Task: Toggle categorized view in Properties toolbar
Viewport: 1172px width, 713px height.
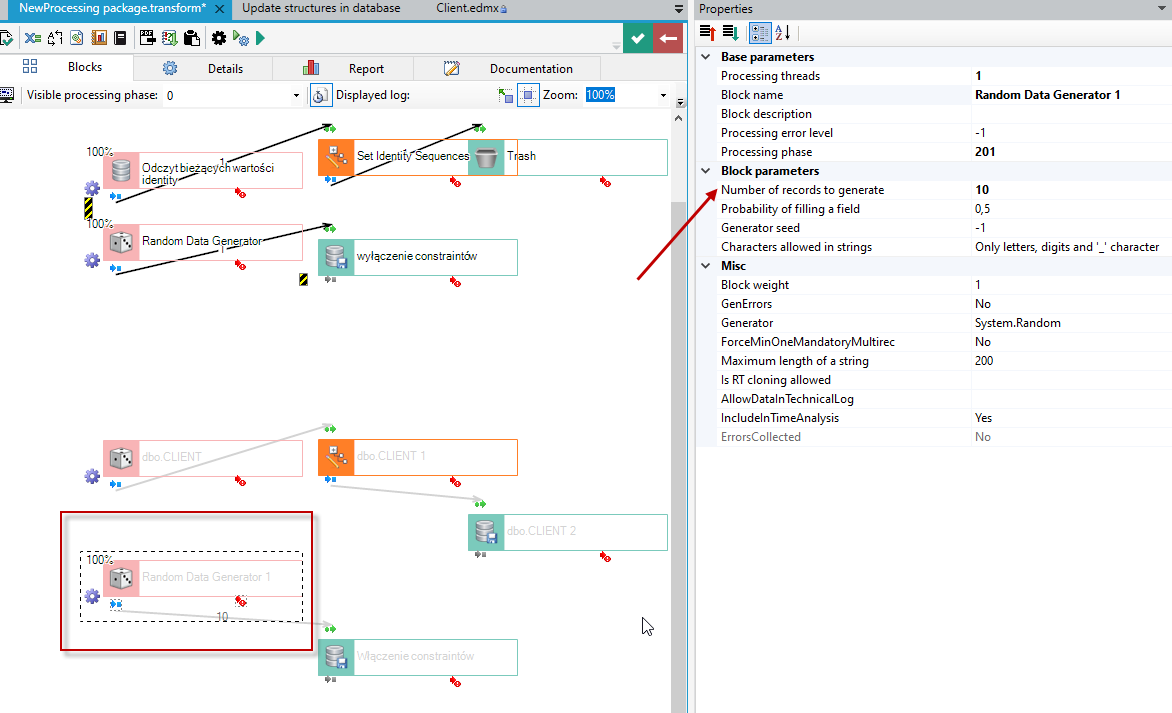Action: coord(759,33)
